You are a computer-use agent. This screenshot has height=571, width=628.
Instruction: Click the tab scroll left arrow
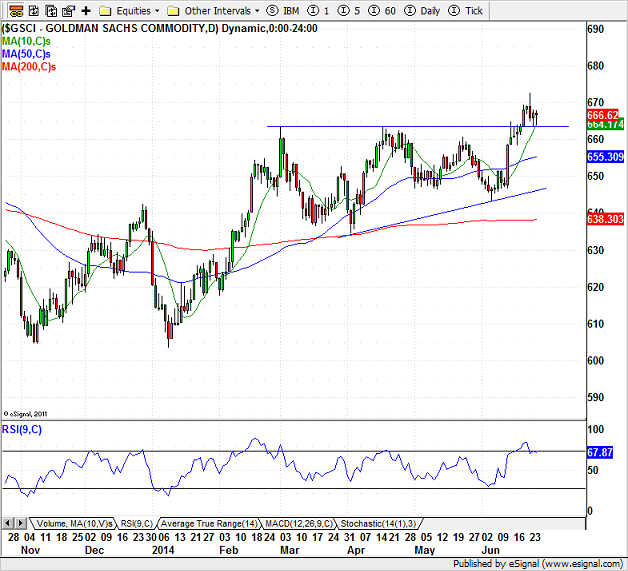[x=8, y=523]
